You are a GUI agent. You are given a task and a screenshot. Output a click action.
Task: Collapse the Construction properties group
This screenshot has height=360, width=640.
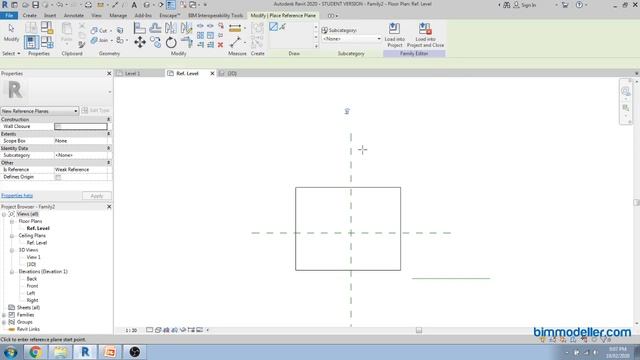tap(109, 120)
